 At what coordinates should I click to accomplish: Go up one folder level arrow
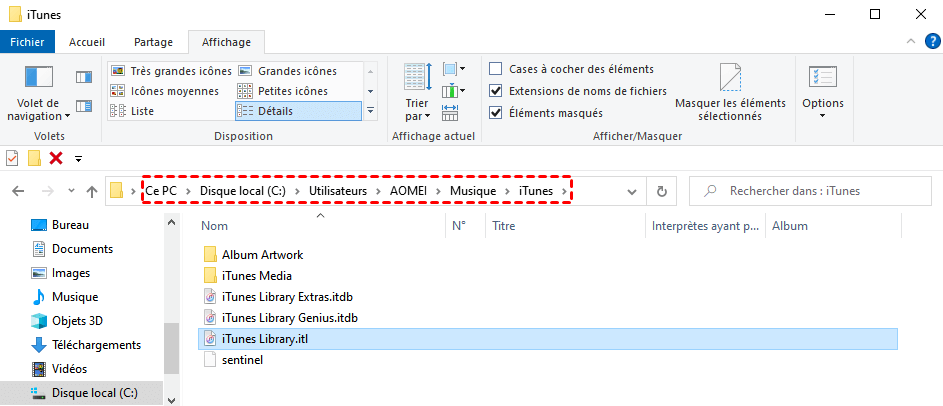coord(91,192)
